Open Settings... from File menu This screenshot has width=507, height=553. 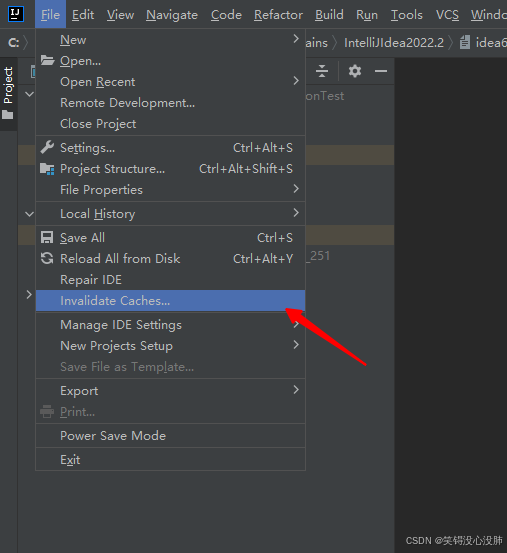point(170,147)
